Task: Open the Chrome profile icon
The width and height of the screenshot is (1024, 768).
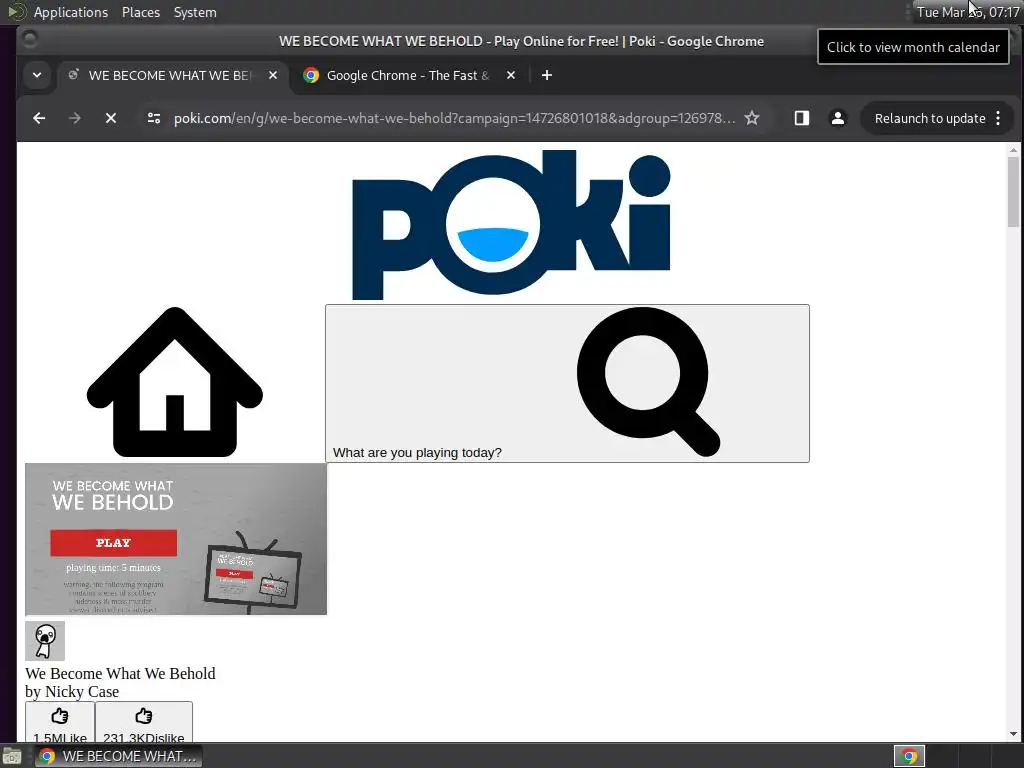Action: coord(838,118)
